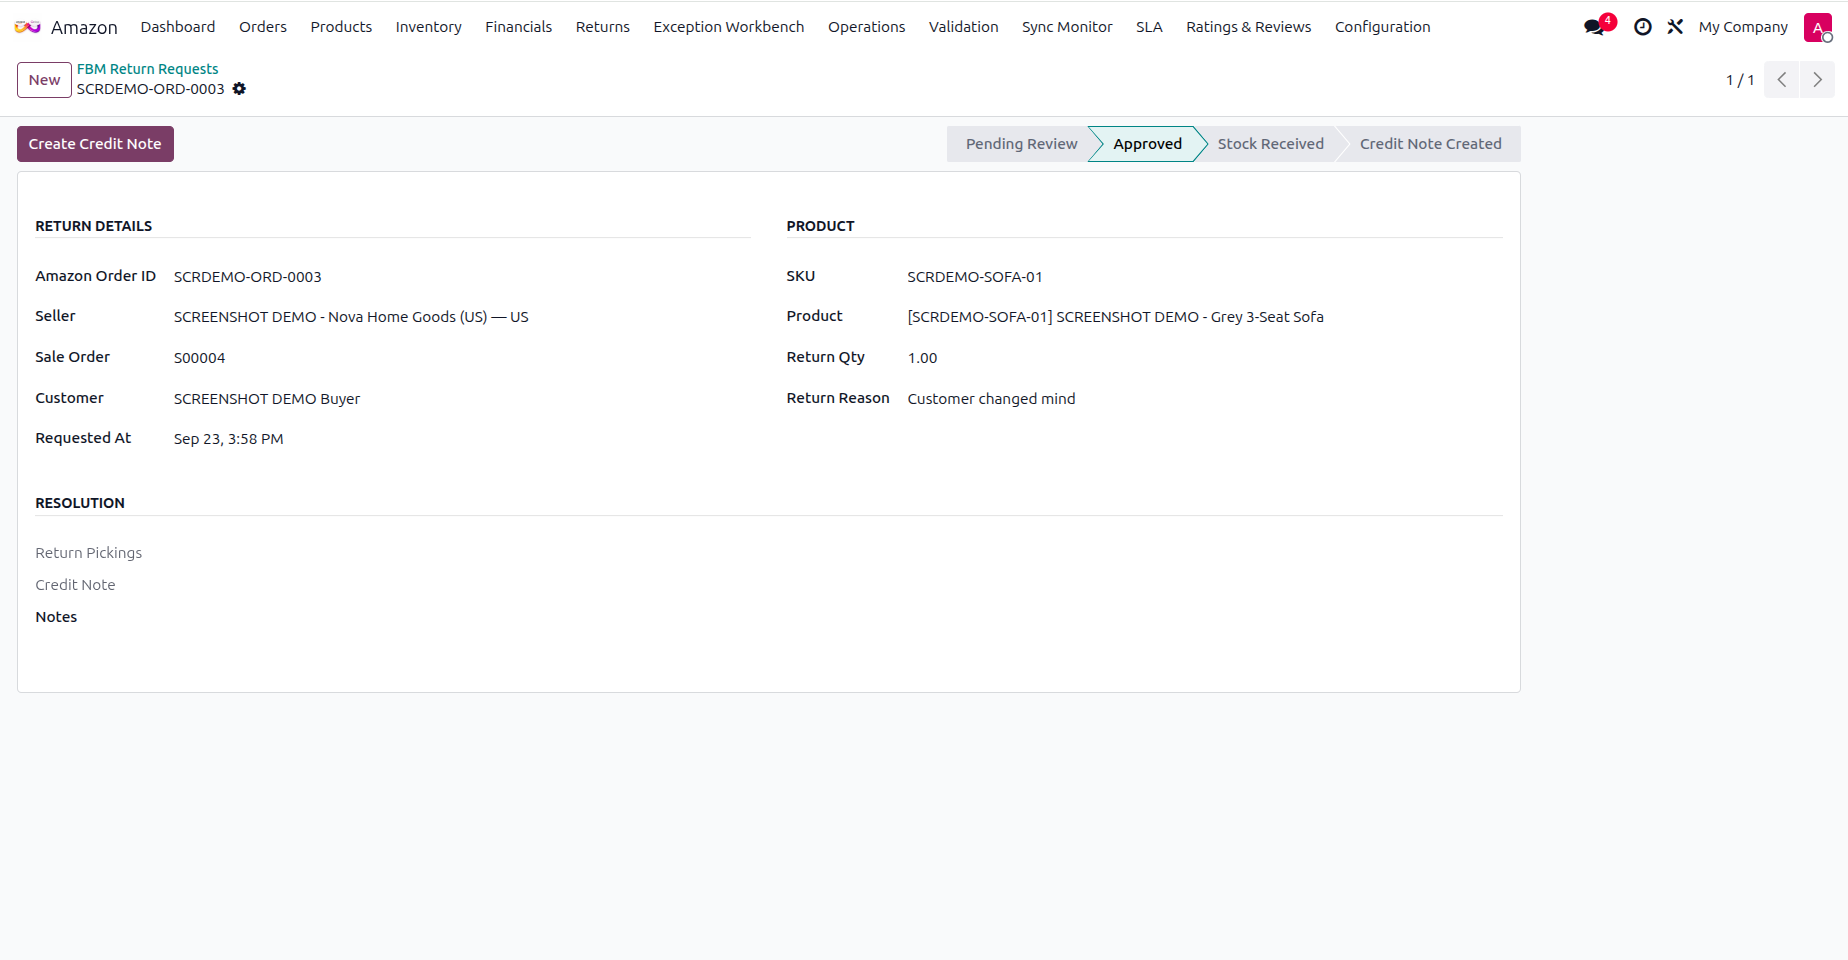This screenshot has width=1848, height=960.
Task: Click the New record button
Action: pyautogui.click(x=44, y=80)
